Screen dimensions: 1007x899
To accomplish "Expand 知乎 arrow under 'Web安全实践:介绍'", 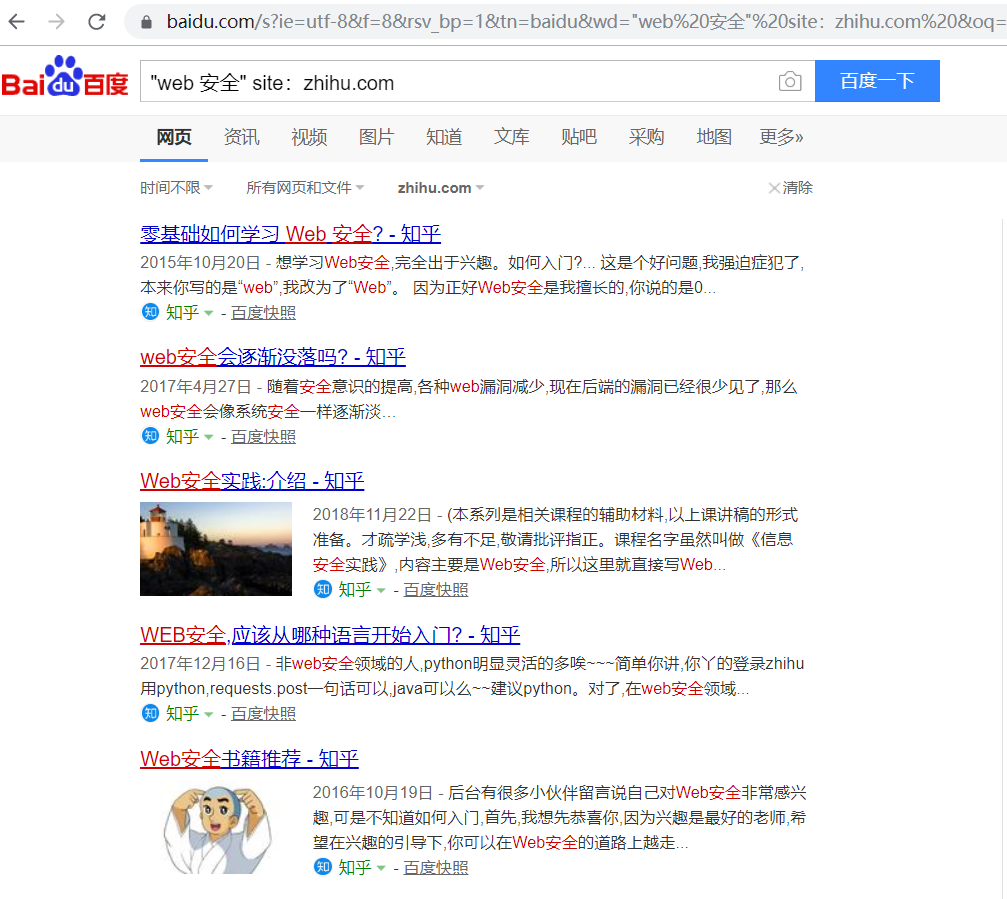I will [381, 590].
